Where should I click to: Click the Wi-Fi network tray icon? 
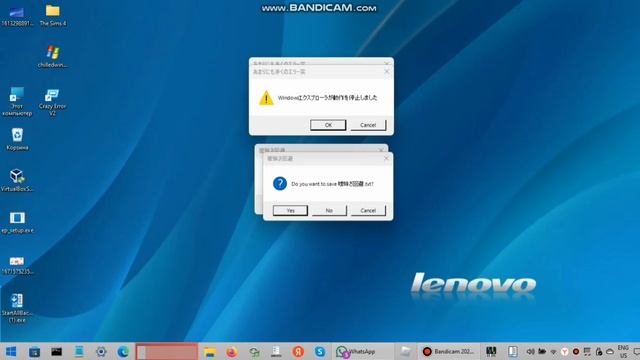[x=553, y=352]
